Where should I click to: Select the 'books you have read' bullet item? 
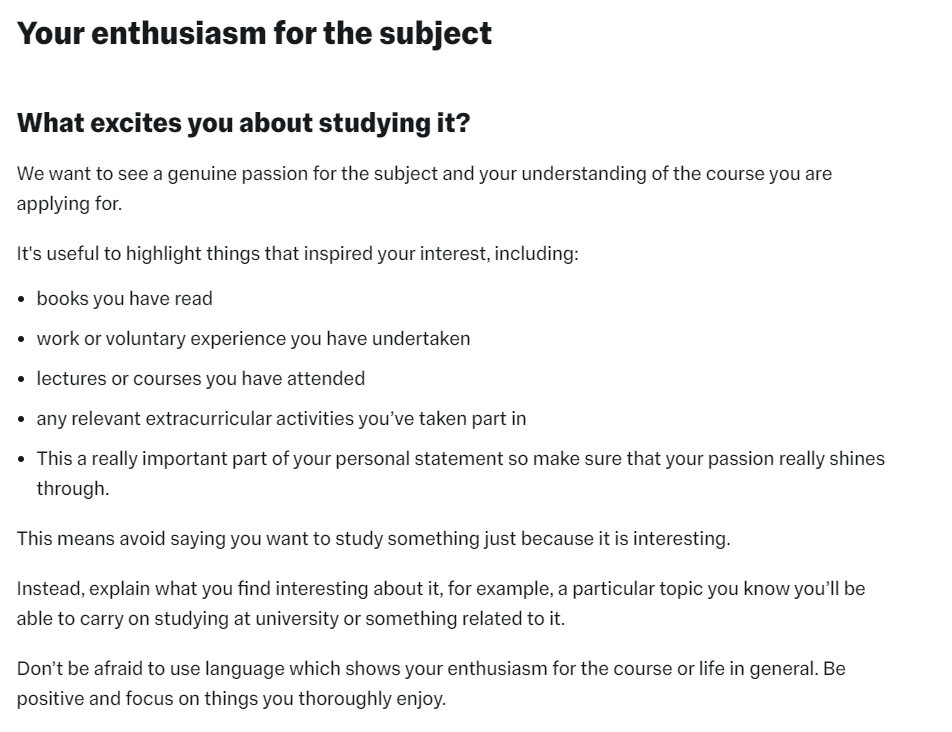pyautogui.click(x=124, y=299)
